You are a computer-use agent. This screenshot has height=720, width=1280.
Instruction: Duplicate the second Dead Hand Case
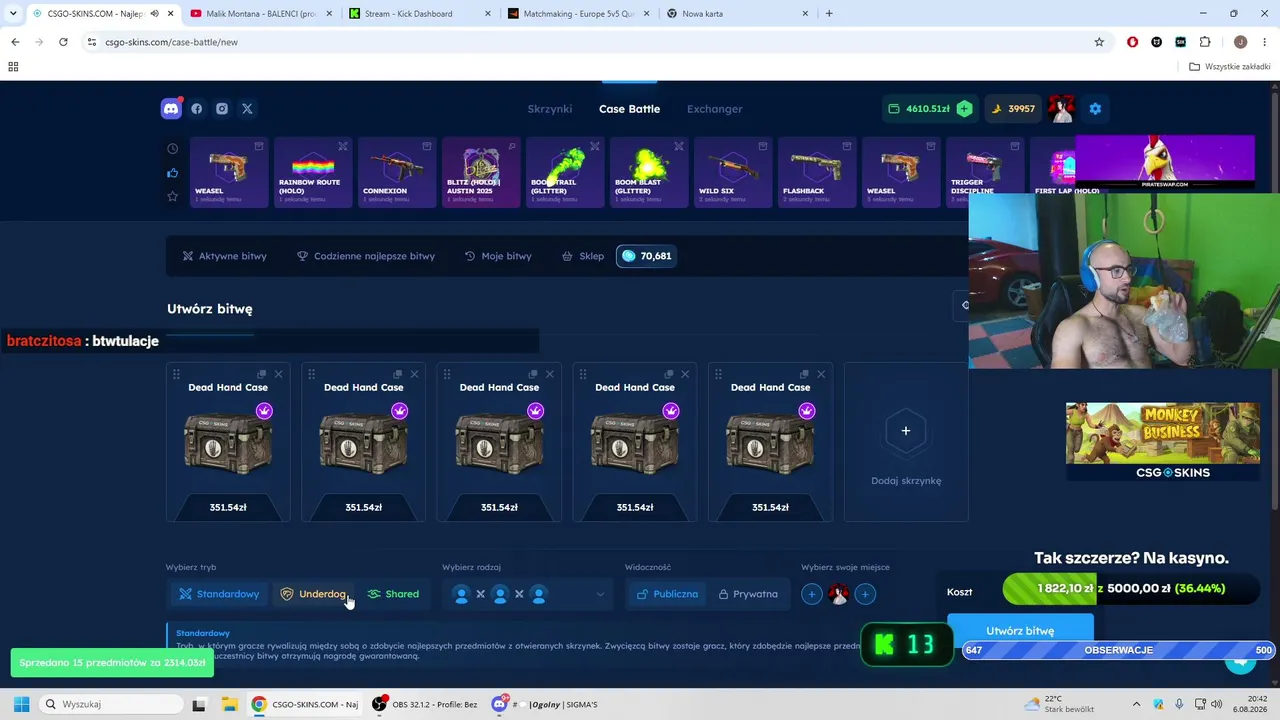[397, 374]
